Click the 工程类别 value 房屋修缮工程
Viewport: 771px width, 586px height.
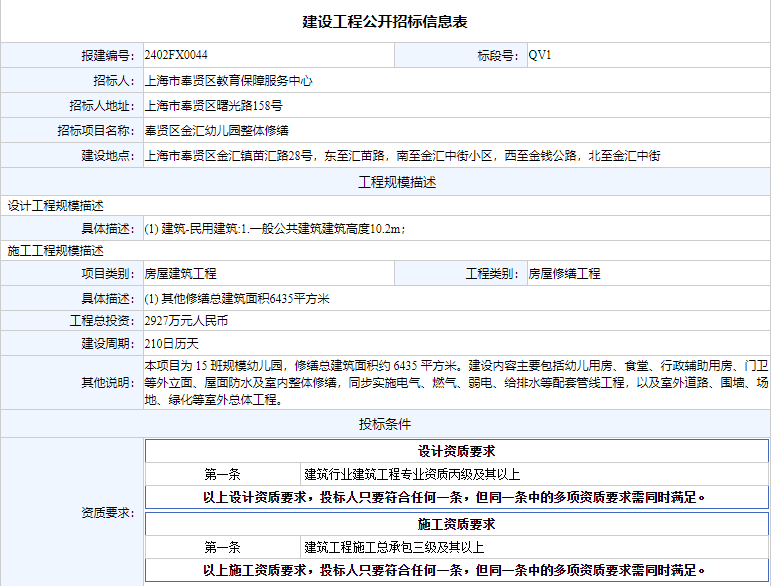(x=564, y=274)
